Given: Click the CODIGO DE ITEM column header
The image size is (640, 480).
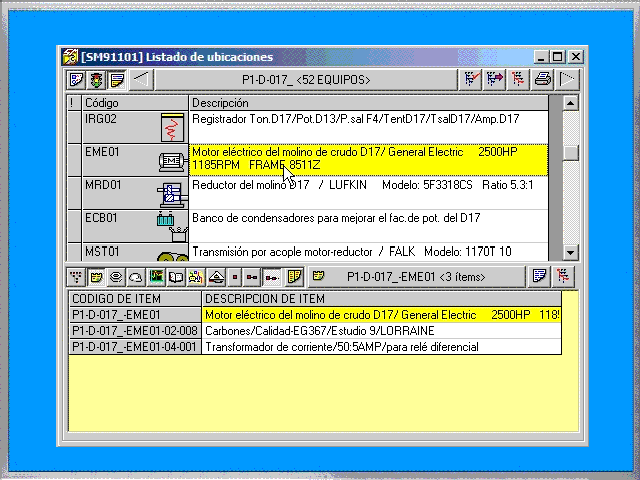Looking at the screenshot, I should tap(135, 299).
